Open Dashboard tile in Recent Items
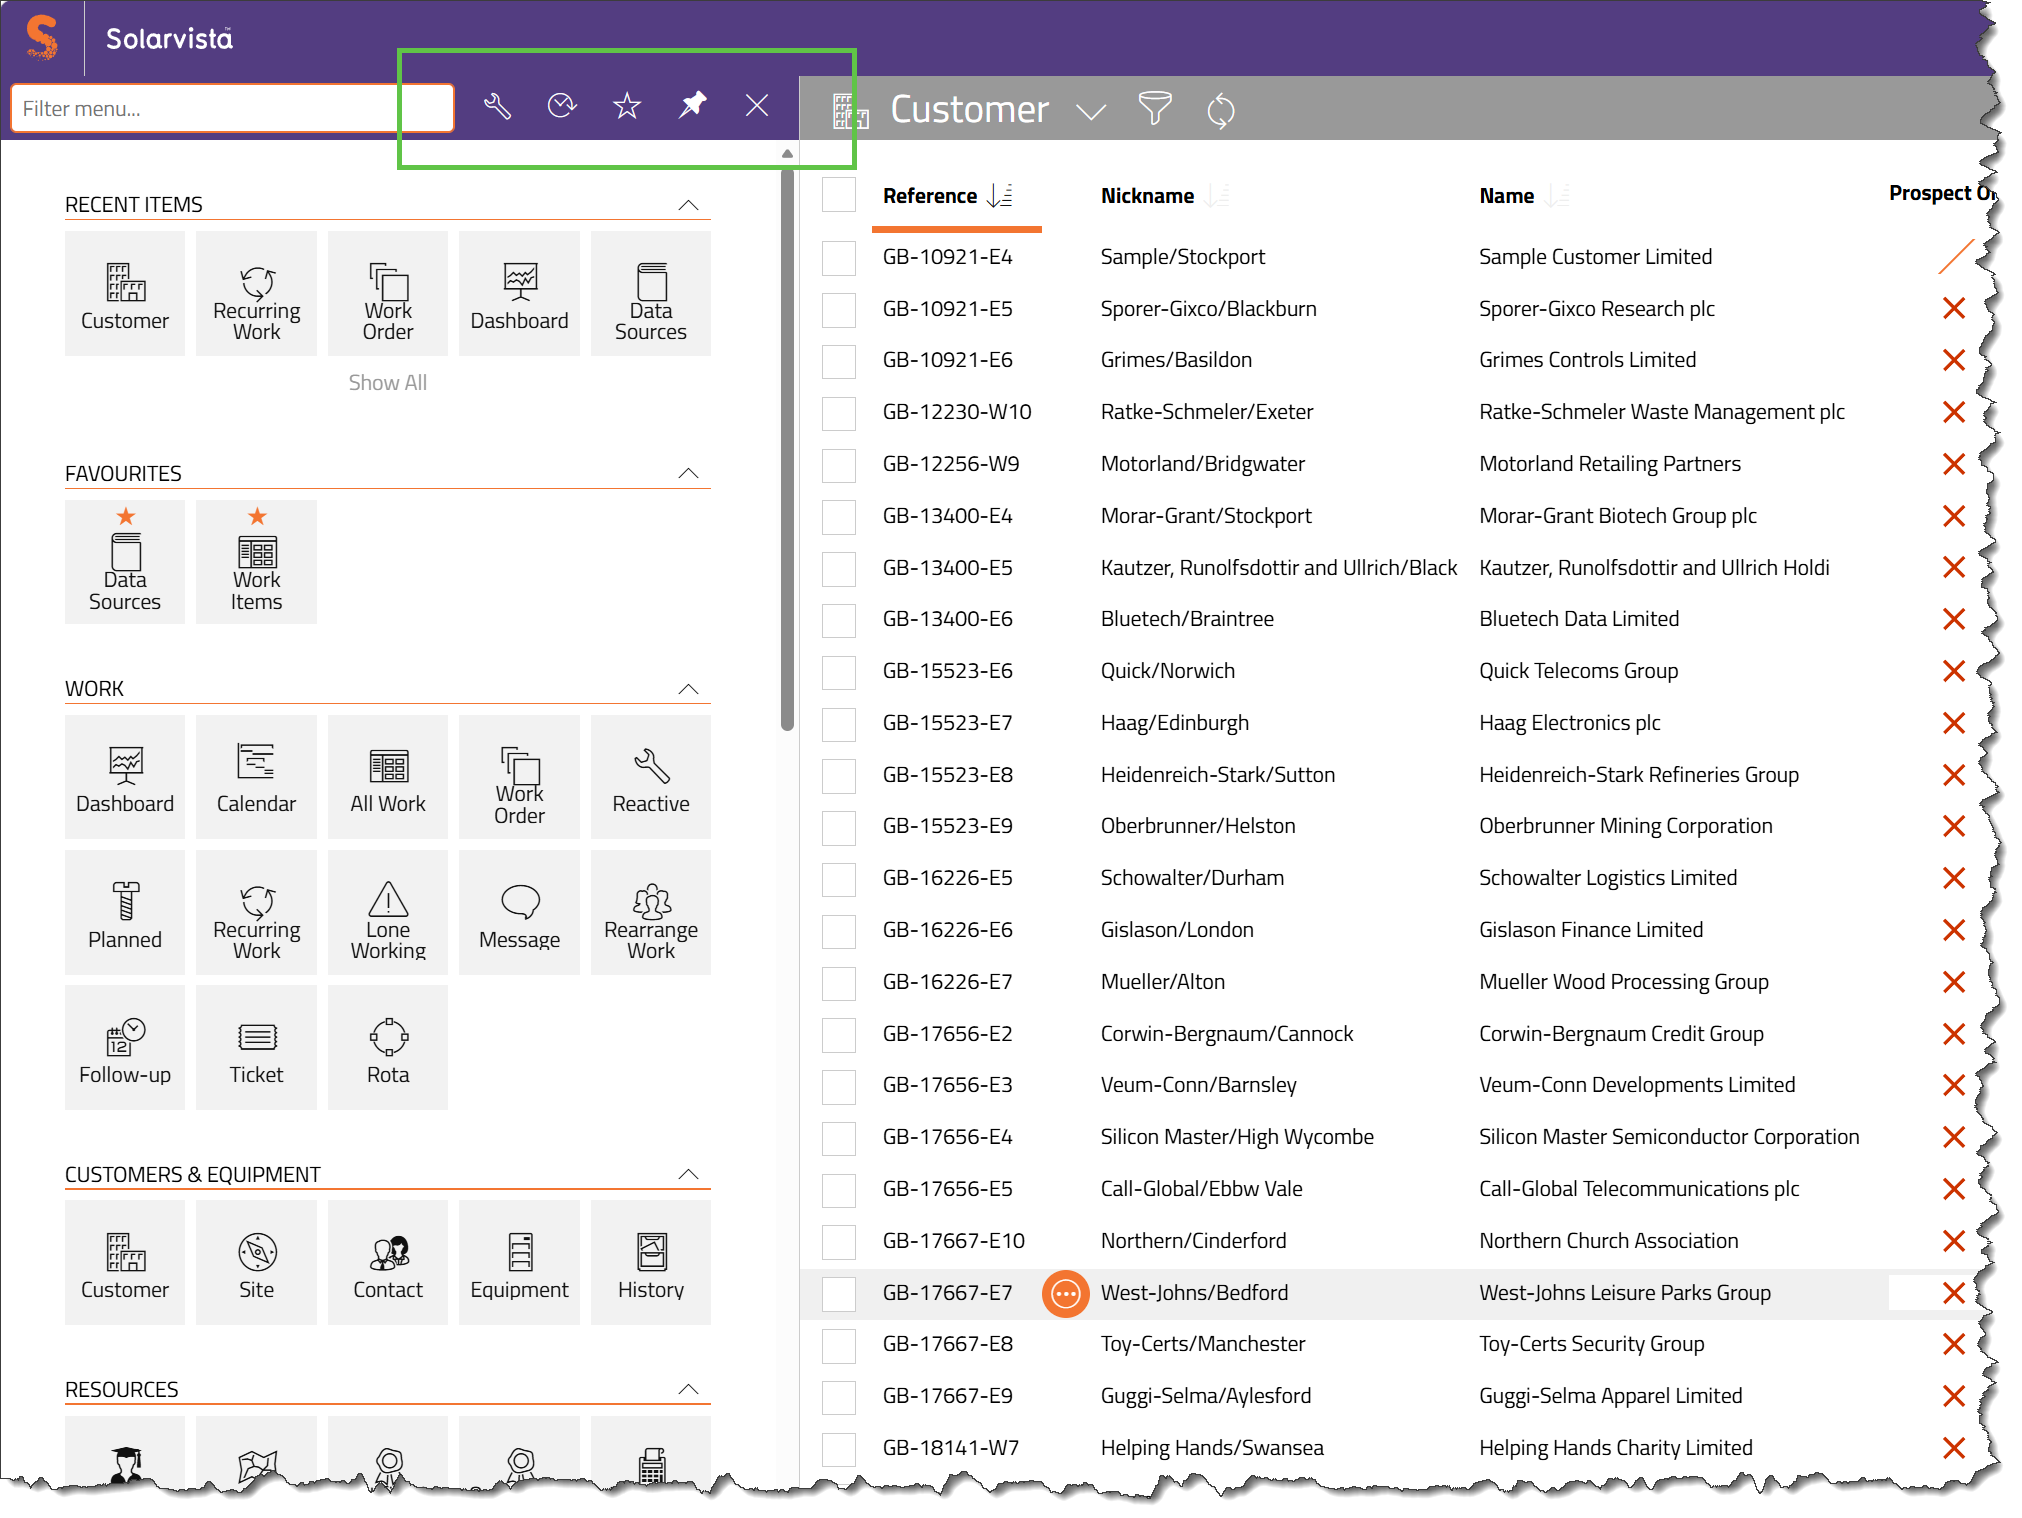This screenshot has height=1518, width=2022. [519, 294]
